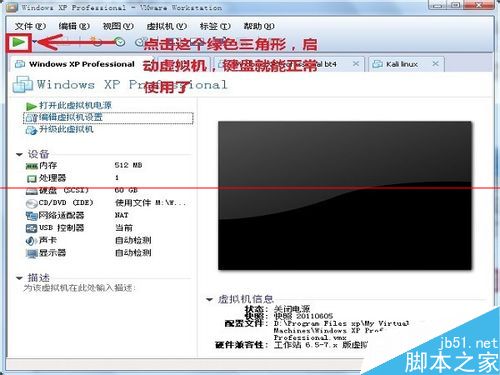Click the USB 控制器 icon
The width and height of the screenshot is (500, 375).
32,228
